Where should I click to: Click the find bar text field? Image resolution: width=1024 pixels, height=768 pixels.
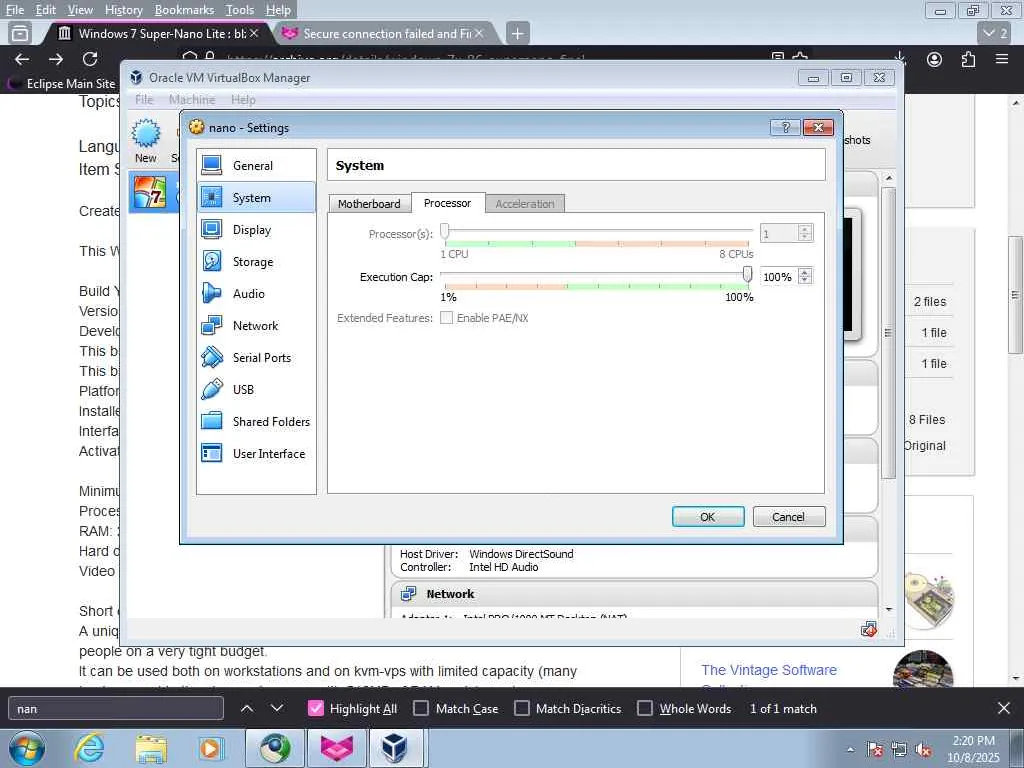pyautogui.click(x=116, y=709)
